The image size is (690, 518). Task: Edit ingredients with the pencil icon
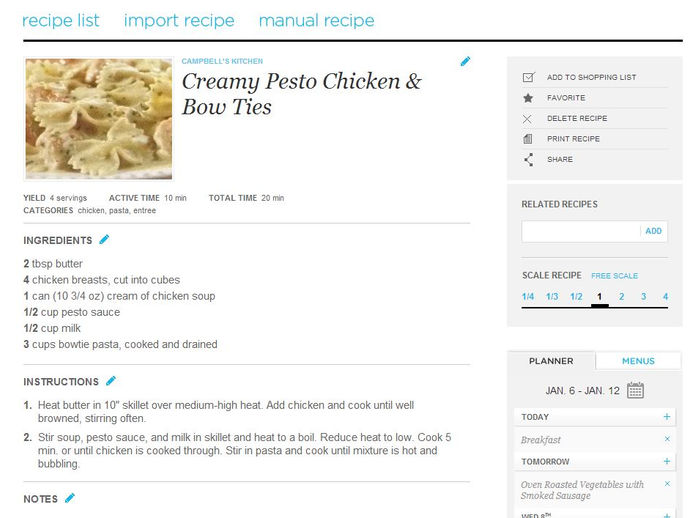coord(104,240)
